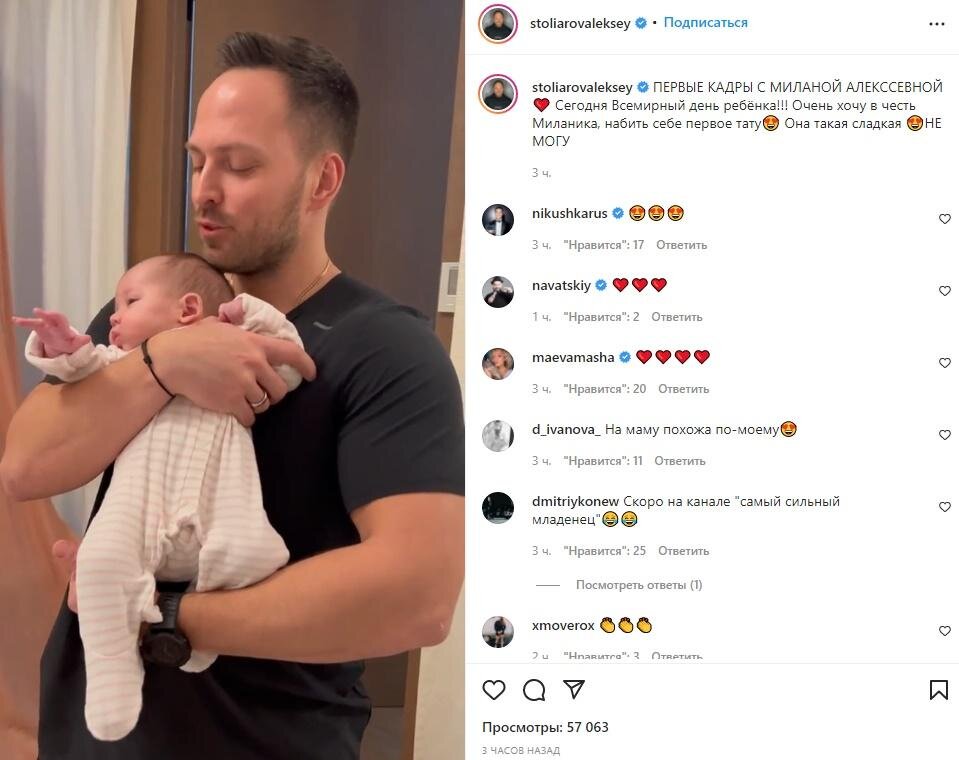Expand 'Посмотреть ответы (1)' replies
Viewport: 959px width, 760px height.
click(x=639, y=585)
